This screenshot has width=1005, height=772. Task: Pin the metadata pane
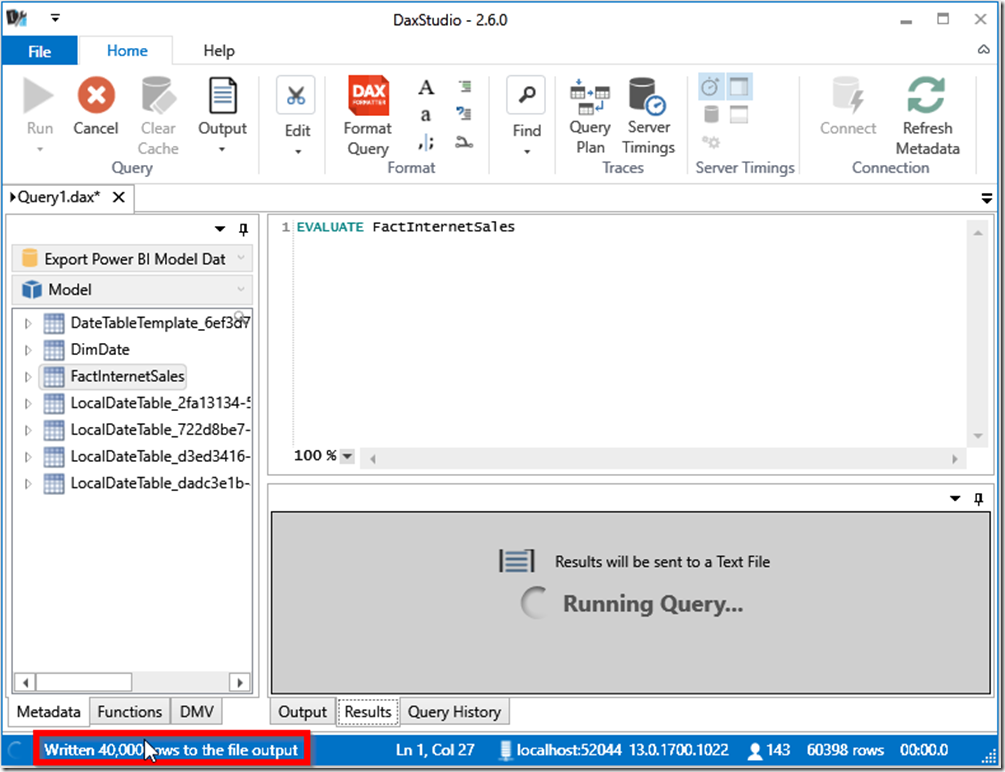click(243, 229)
